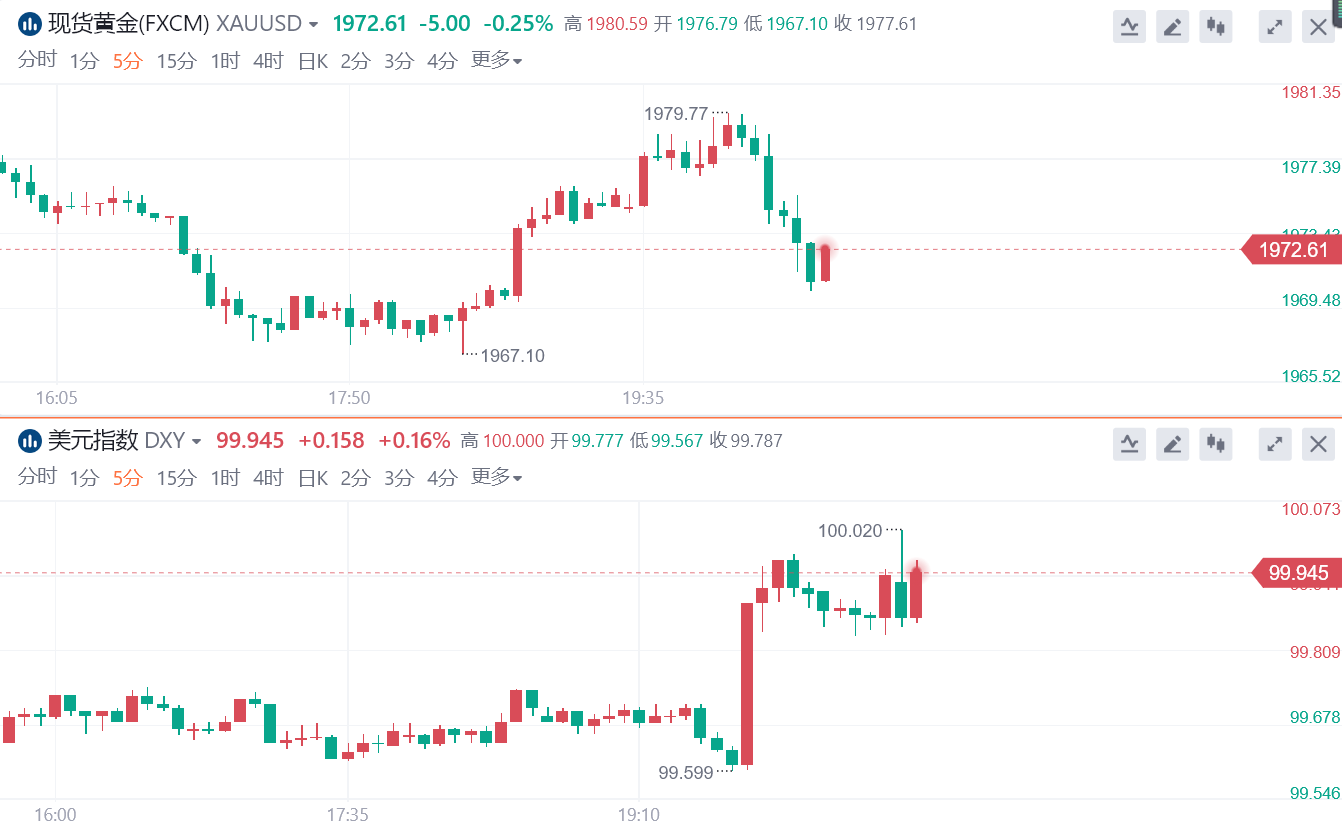Open indicators on the gold XAUUSD chart

point(1129,27)
